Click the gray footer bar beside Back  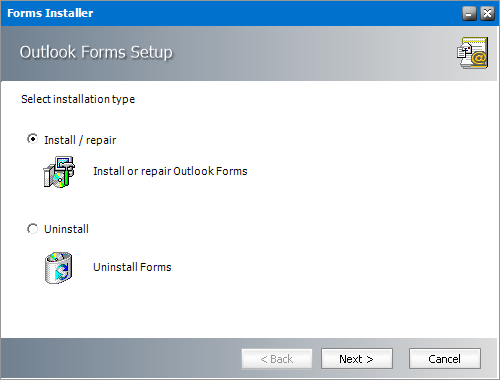120,358
